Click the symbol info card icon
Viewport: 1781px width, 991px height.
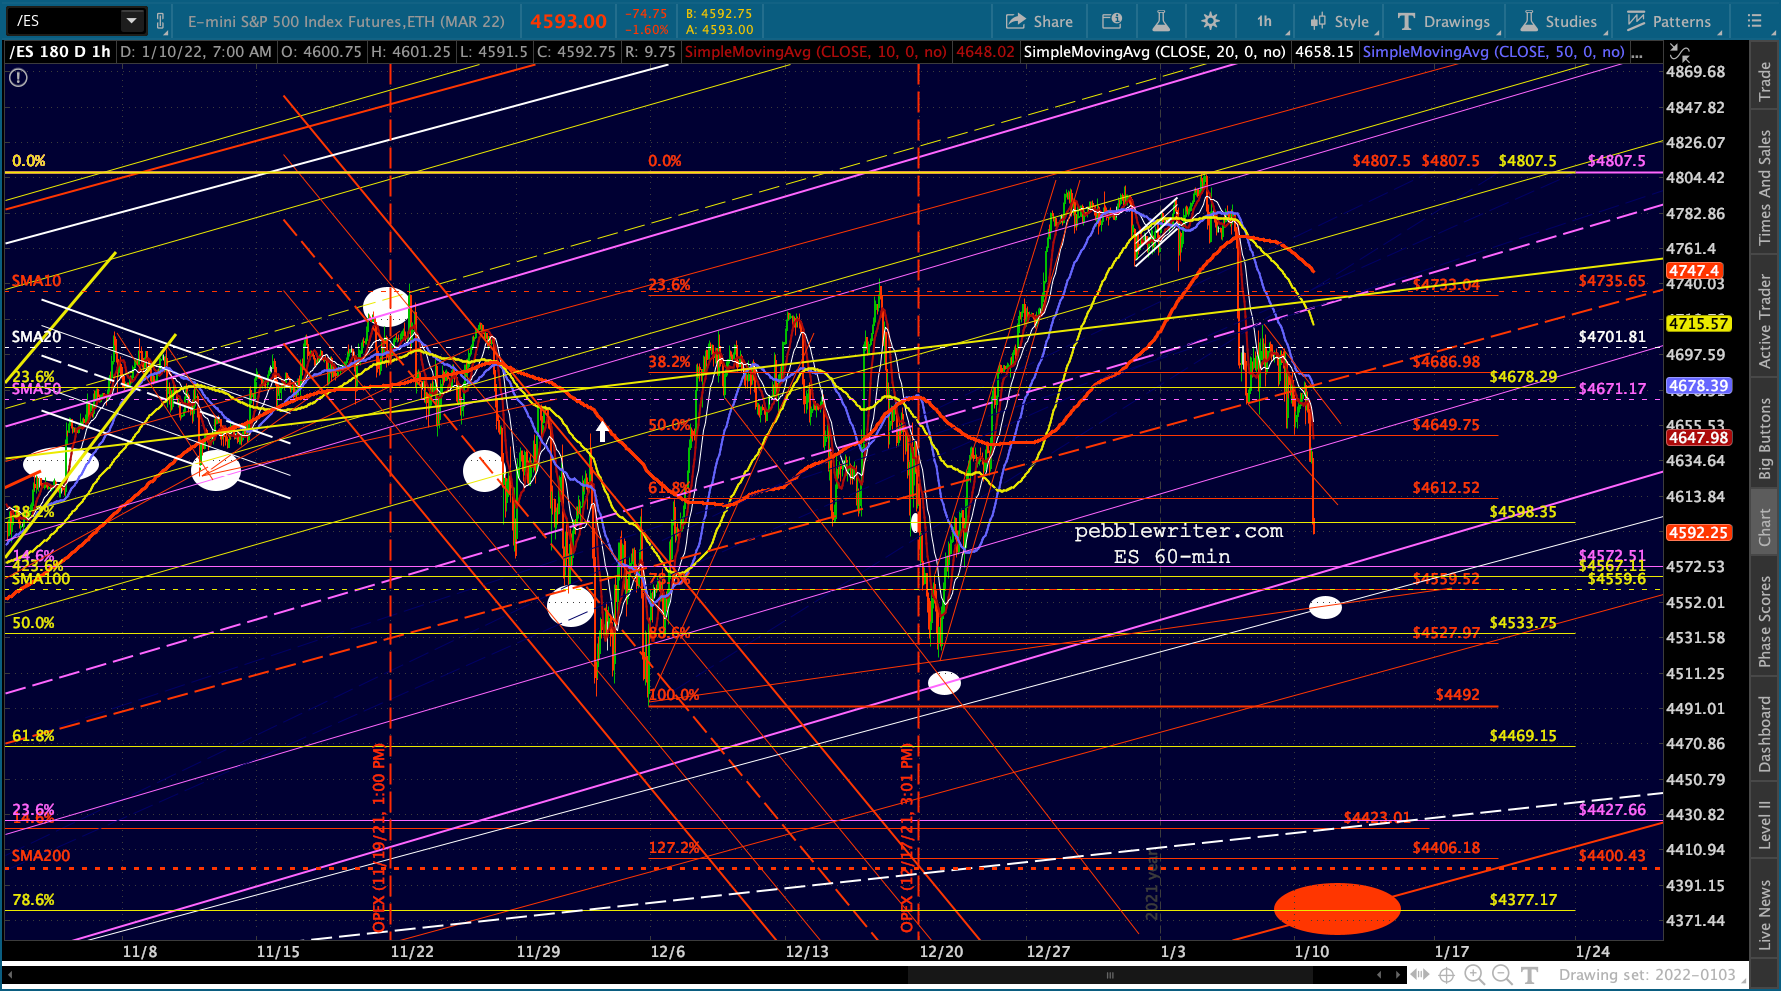[x=1112, y=21]
